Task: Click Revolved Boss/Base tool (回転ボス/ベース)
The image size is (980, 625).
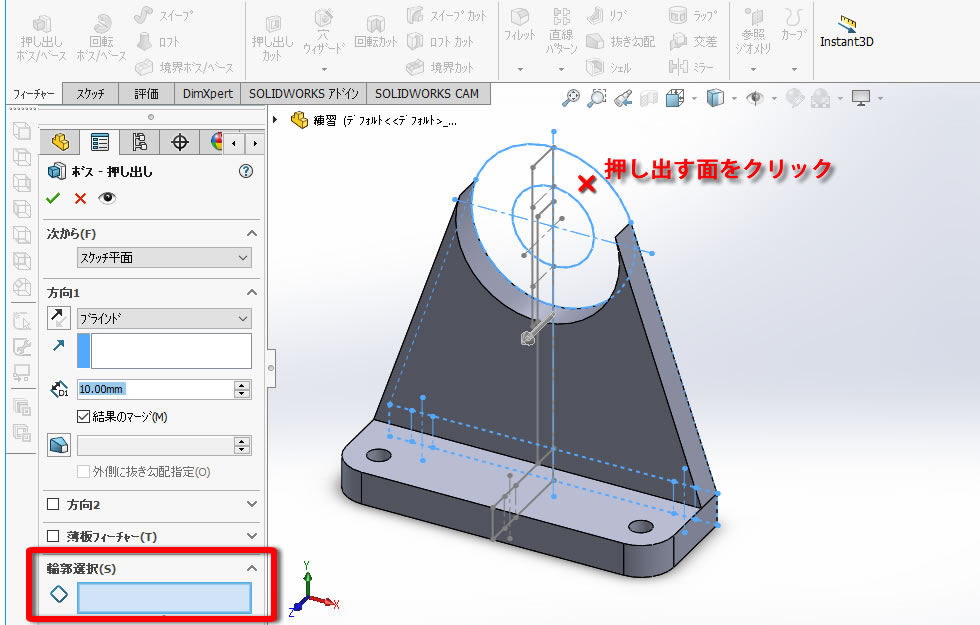Action: (101, 38)
